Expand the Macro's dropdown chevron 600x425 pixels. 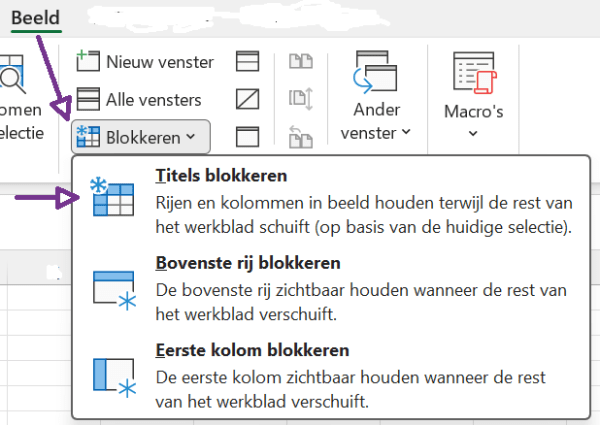coord(473,134)
